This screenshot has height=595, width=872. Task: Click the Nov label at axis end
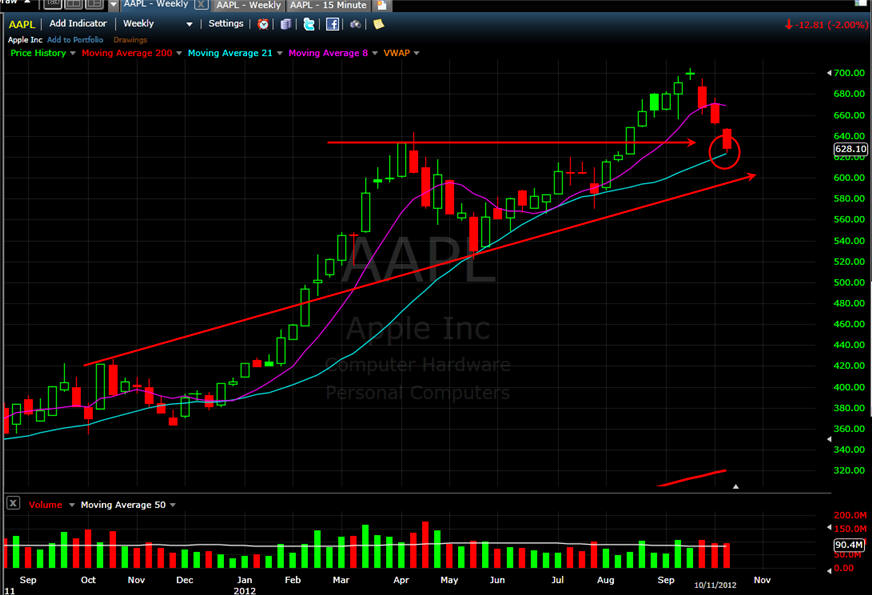pyautogui.click(x=762, y=580)
